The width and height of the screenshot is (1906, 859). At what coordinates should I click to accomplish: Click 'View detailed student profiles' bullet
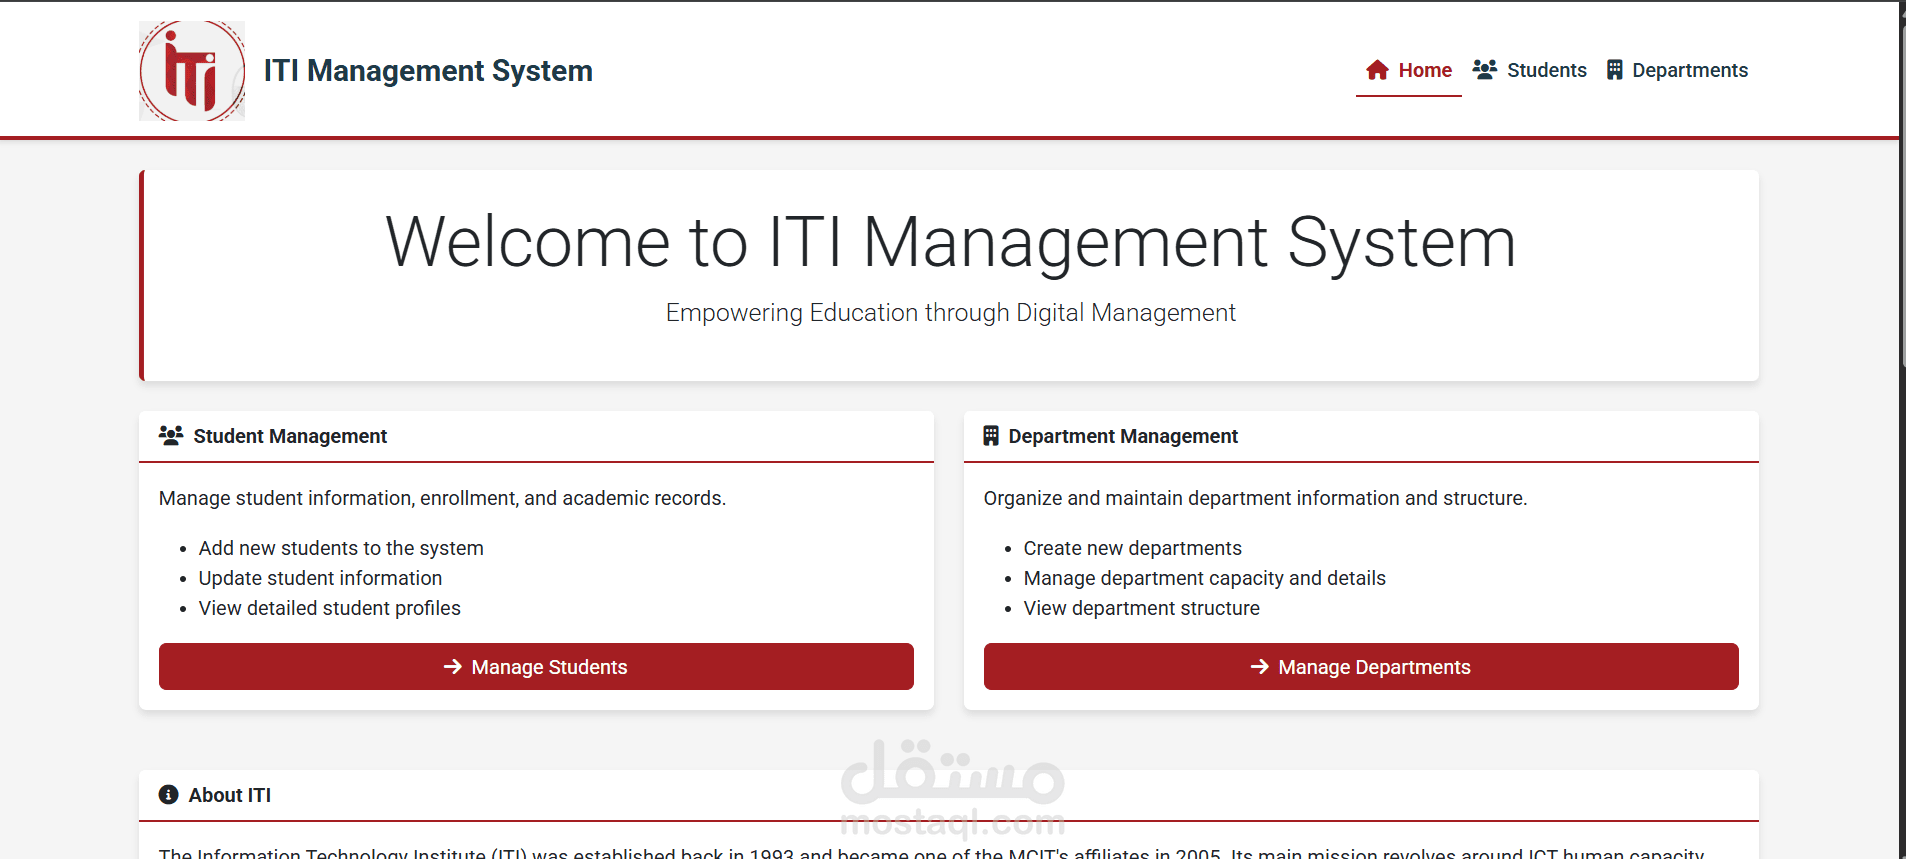tap(330, 608)
